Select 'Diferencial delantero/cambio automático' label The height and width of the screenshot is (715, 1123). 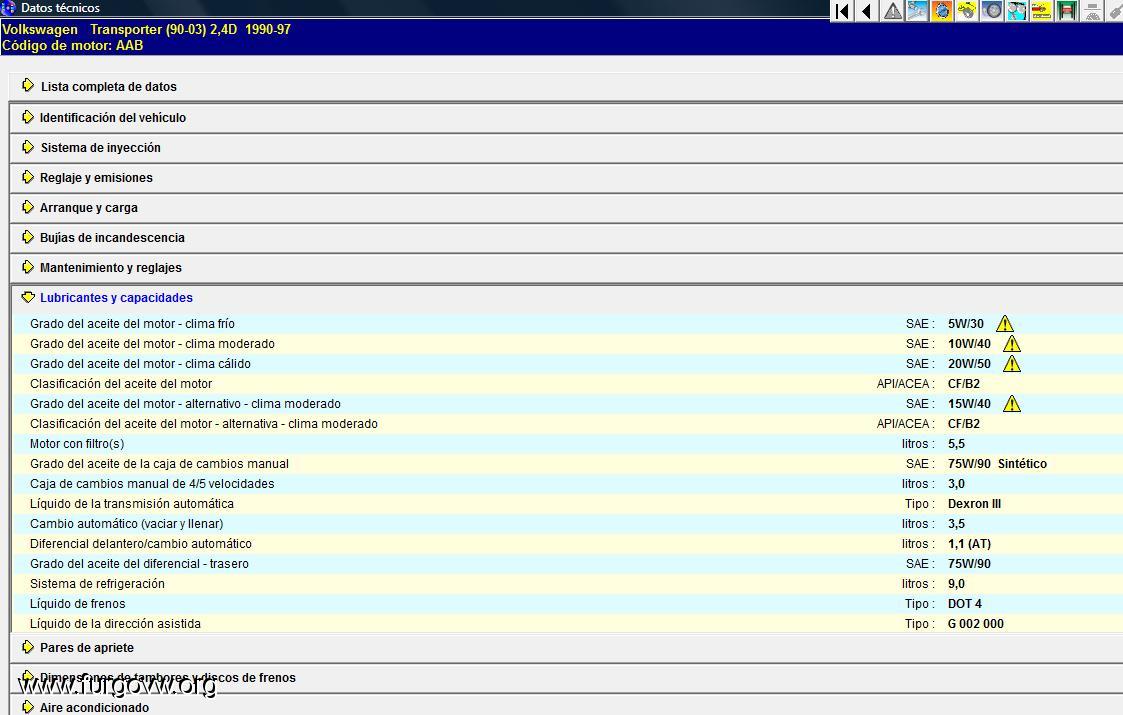click(140, 544)
